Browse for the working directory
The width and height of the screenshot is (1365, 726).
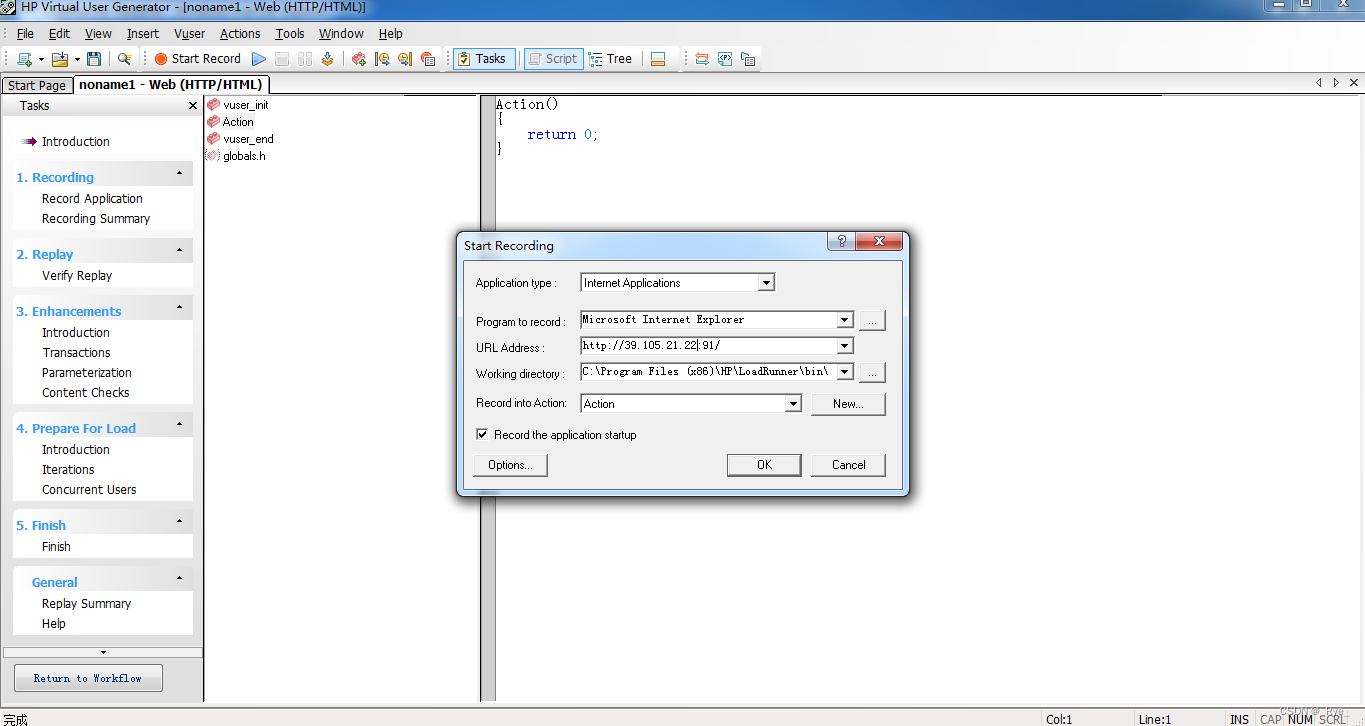tap(872, 372)
